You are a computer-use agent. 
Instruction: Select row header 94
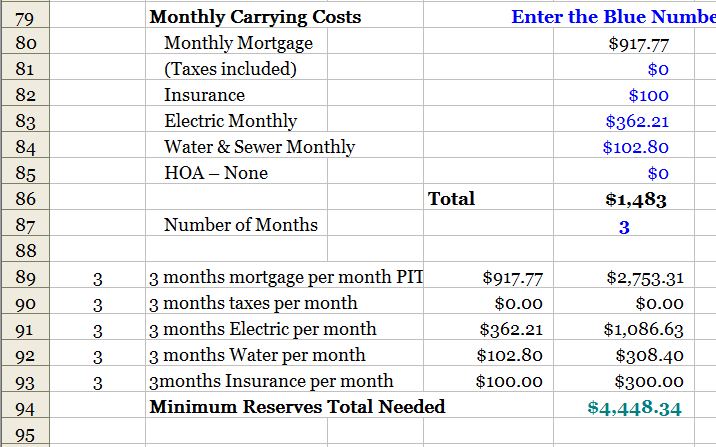pos(23,407)
